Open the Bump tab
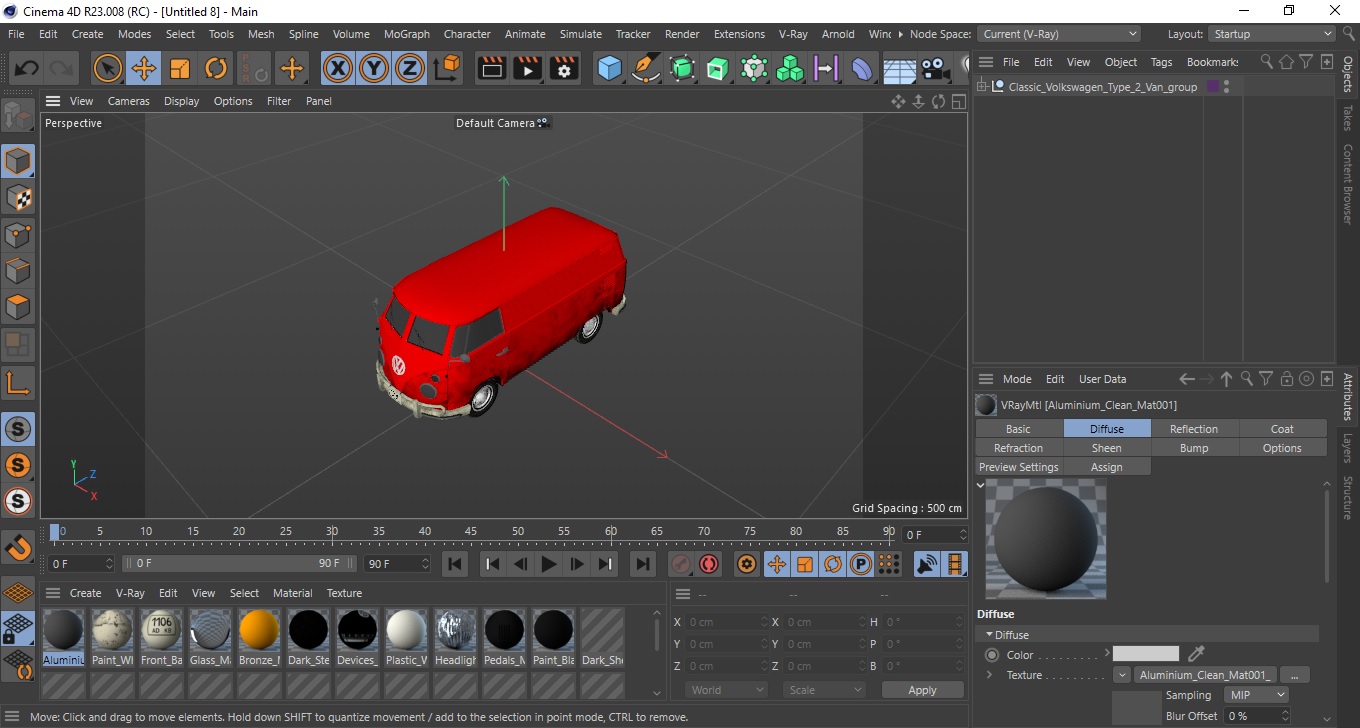This screenshot has height=728, width=1360. (x=1194, y=448)
